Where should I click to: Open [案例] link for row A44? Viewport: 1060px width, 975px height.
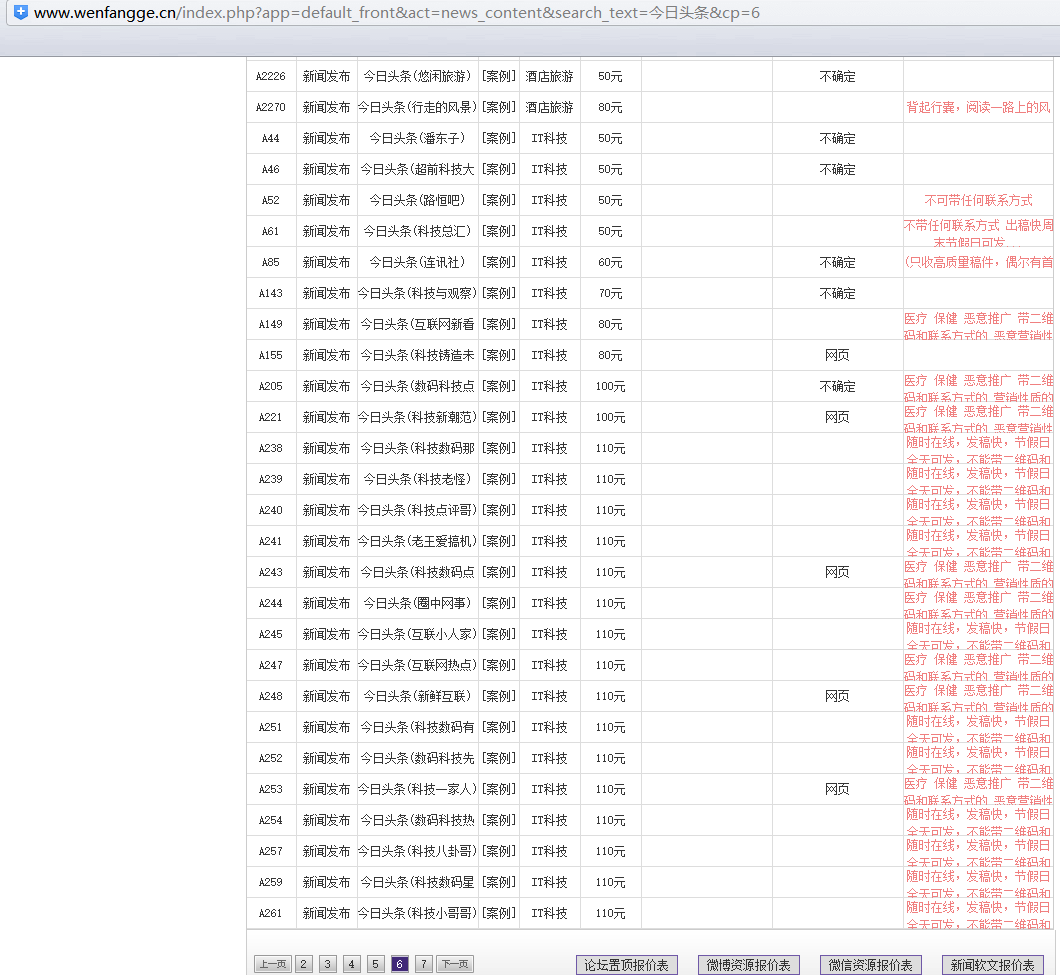coord(498,139)
